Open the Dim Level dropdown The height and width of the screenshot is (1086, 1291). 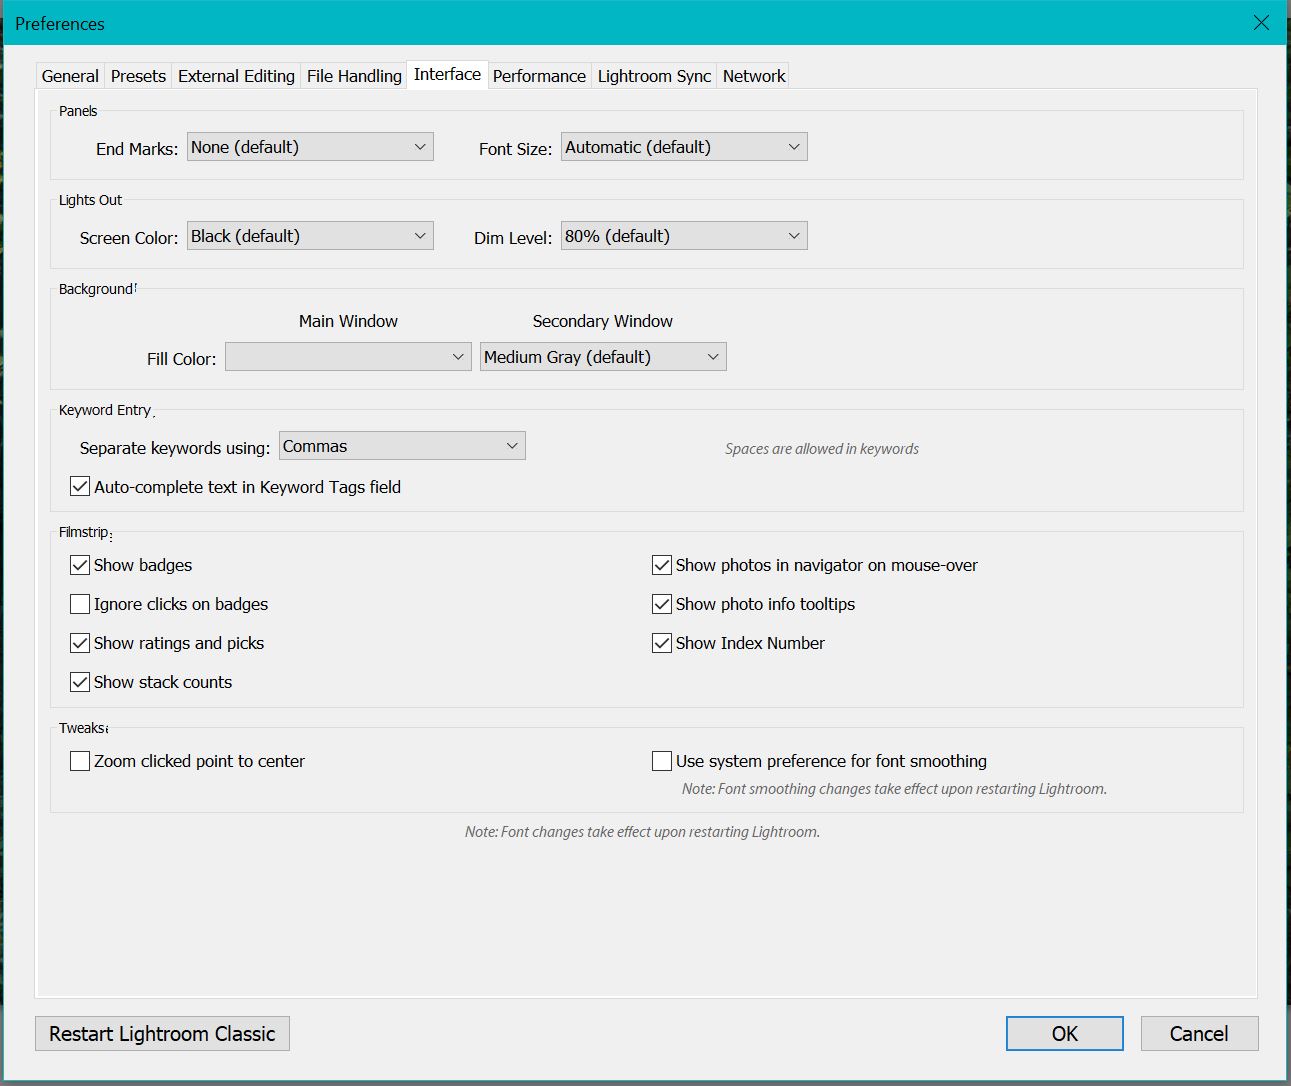[x=683, y=235]
